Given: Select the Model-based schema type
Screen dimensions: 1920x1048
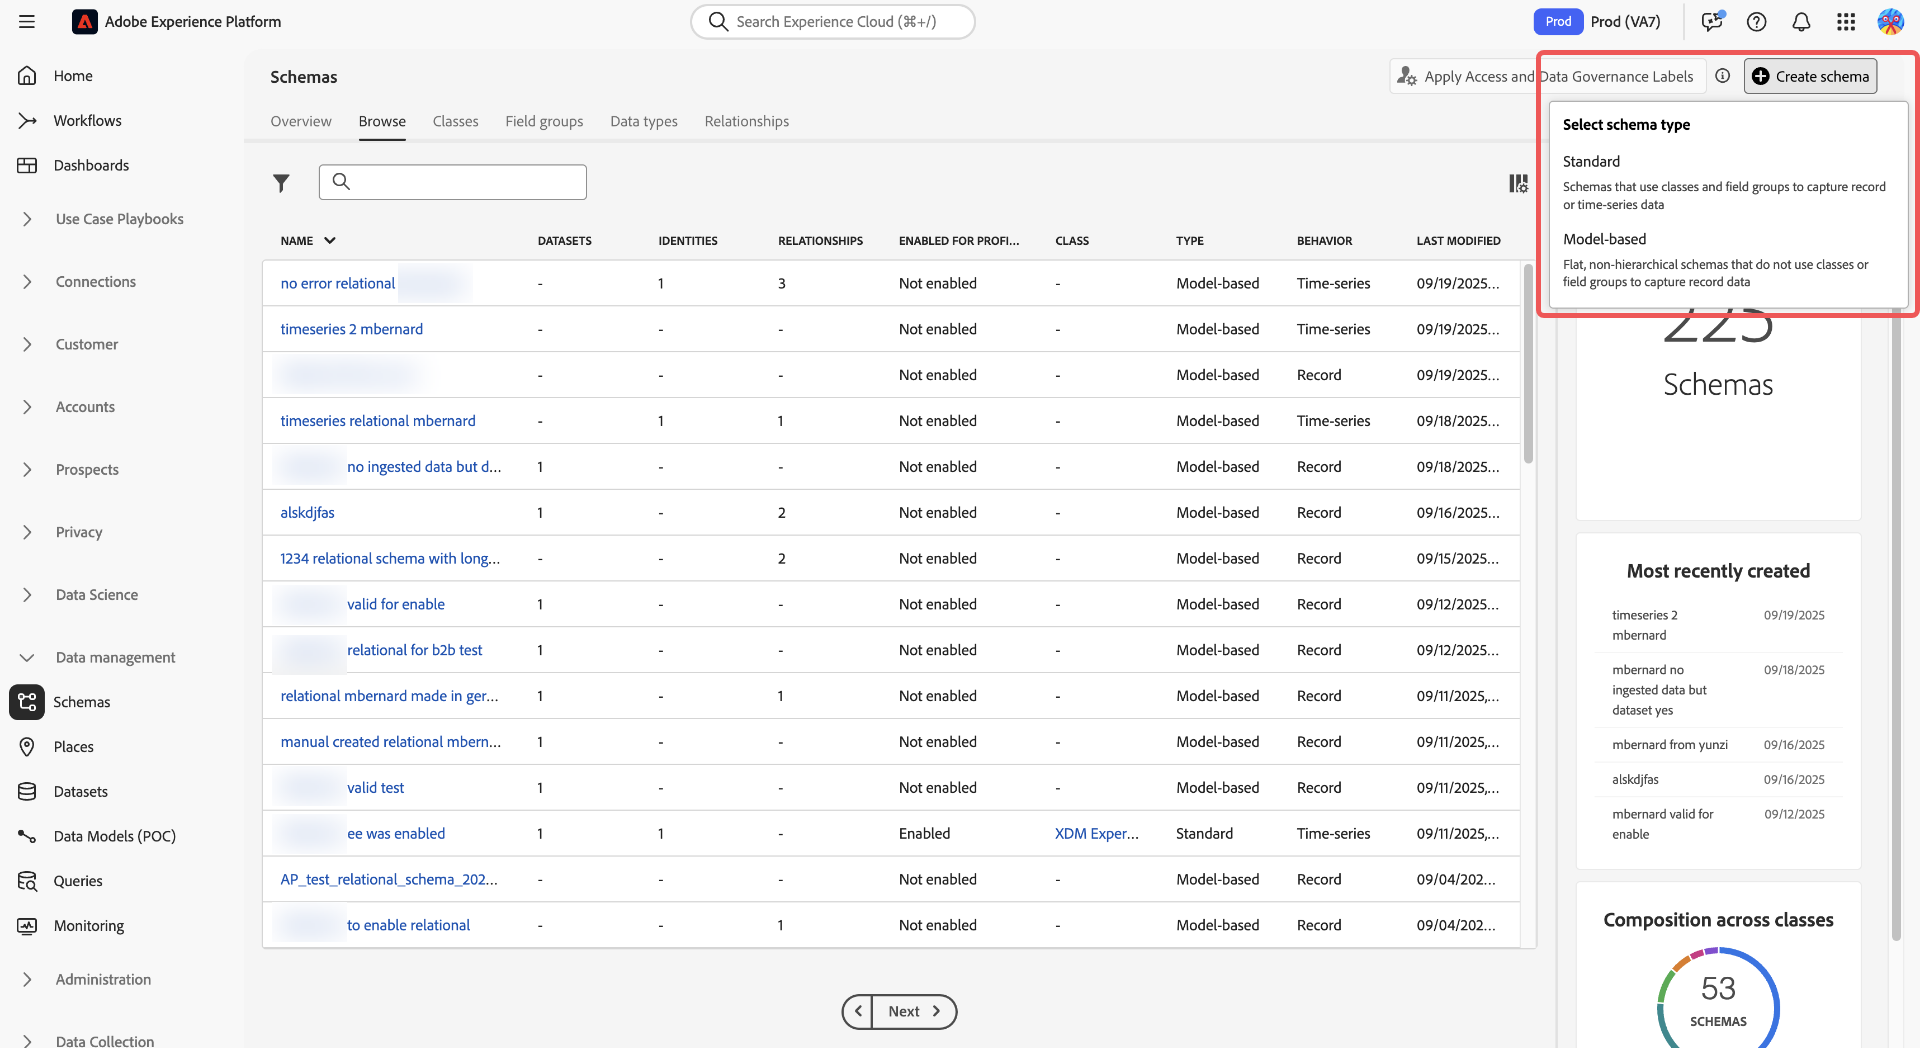Looking at the screenshot, I should pos(1604,239).
